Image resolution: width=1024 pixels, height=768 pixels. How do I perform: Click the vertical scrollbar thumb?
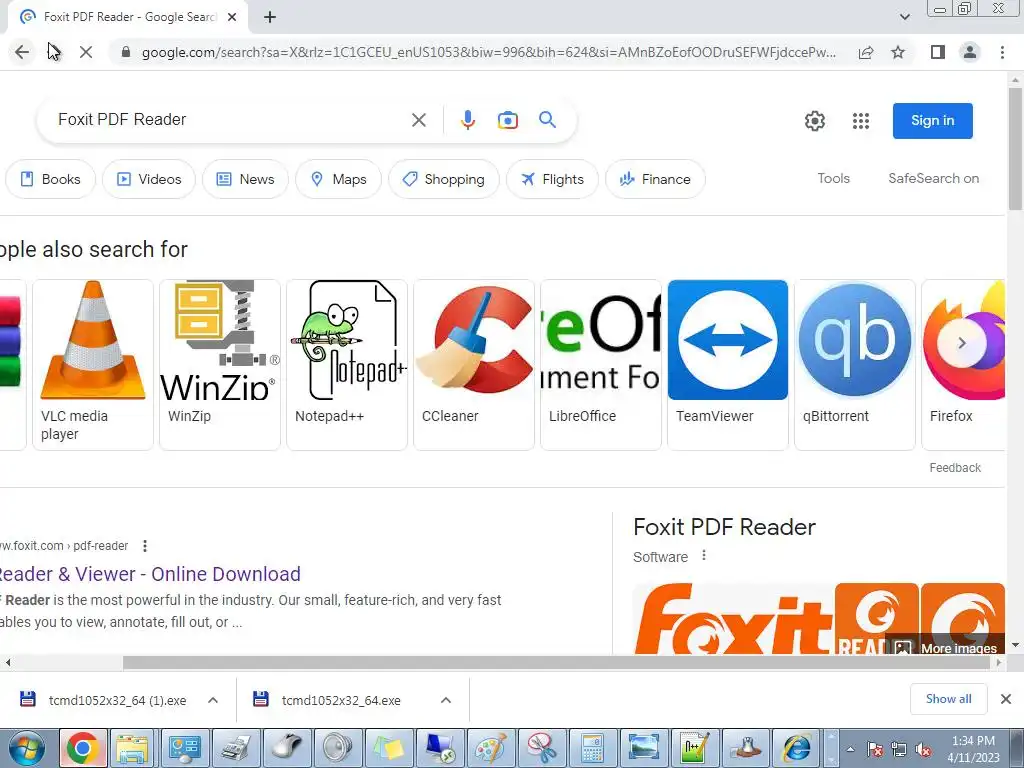(x=1015, y=148)
